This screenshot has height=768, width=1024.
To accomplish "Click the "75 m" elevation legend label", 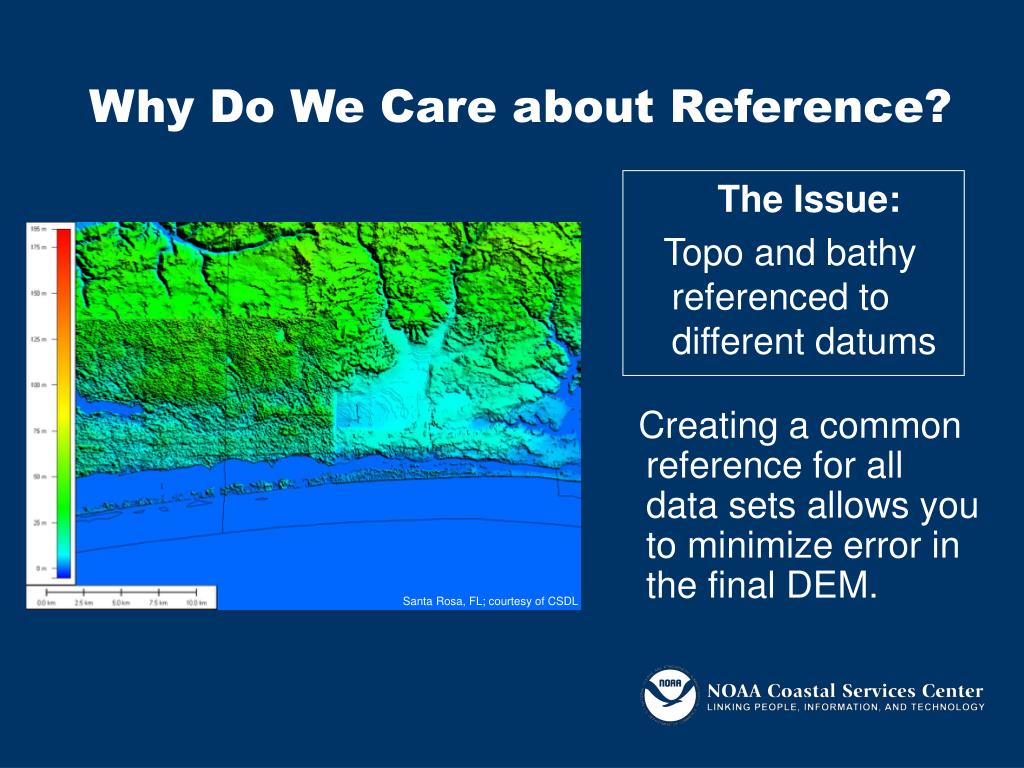I will point(40,431).
